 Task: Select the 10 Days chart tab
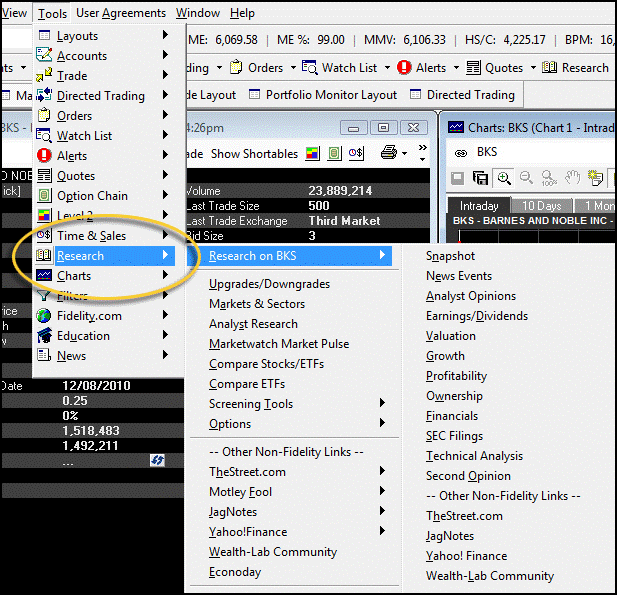pos(541,206)
